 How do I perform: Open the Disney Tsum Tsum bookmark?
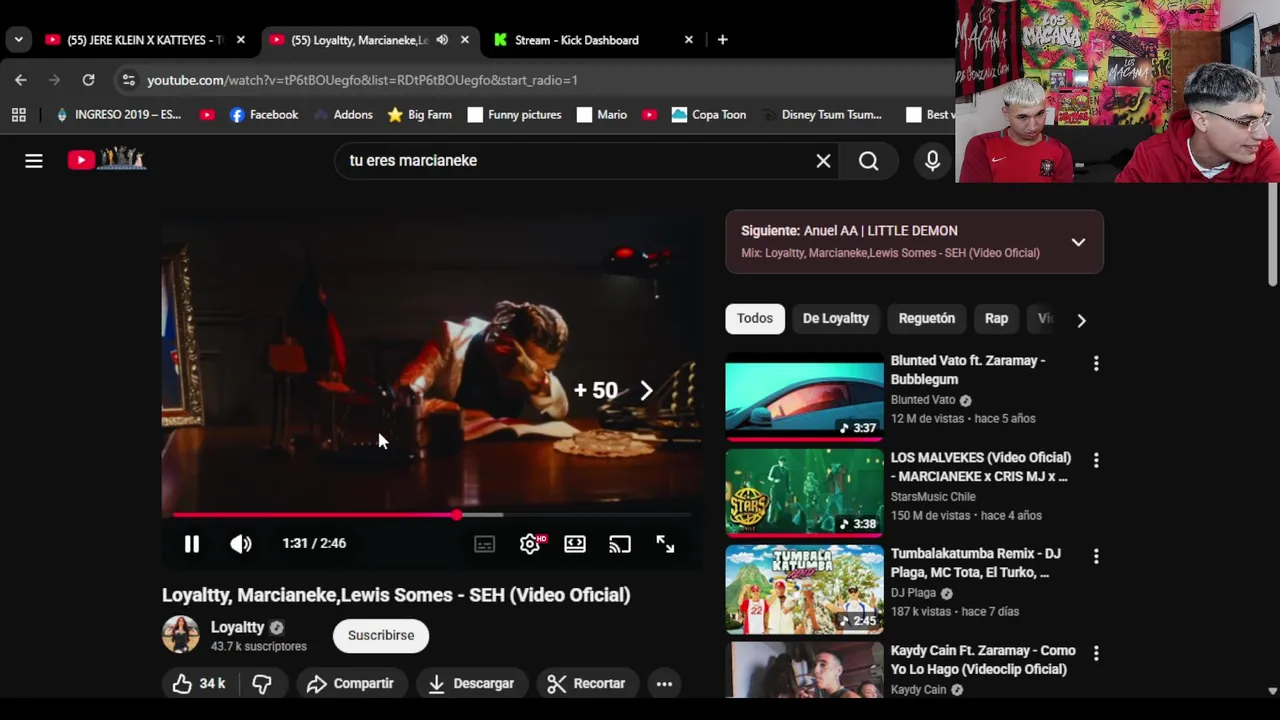(x=822, y=115)
